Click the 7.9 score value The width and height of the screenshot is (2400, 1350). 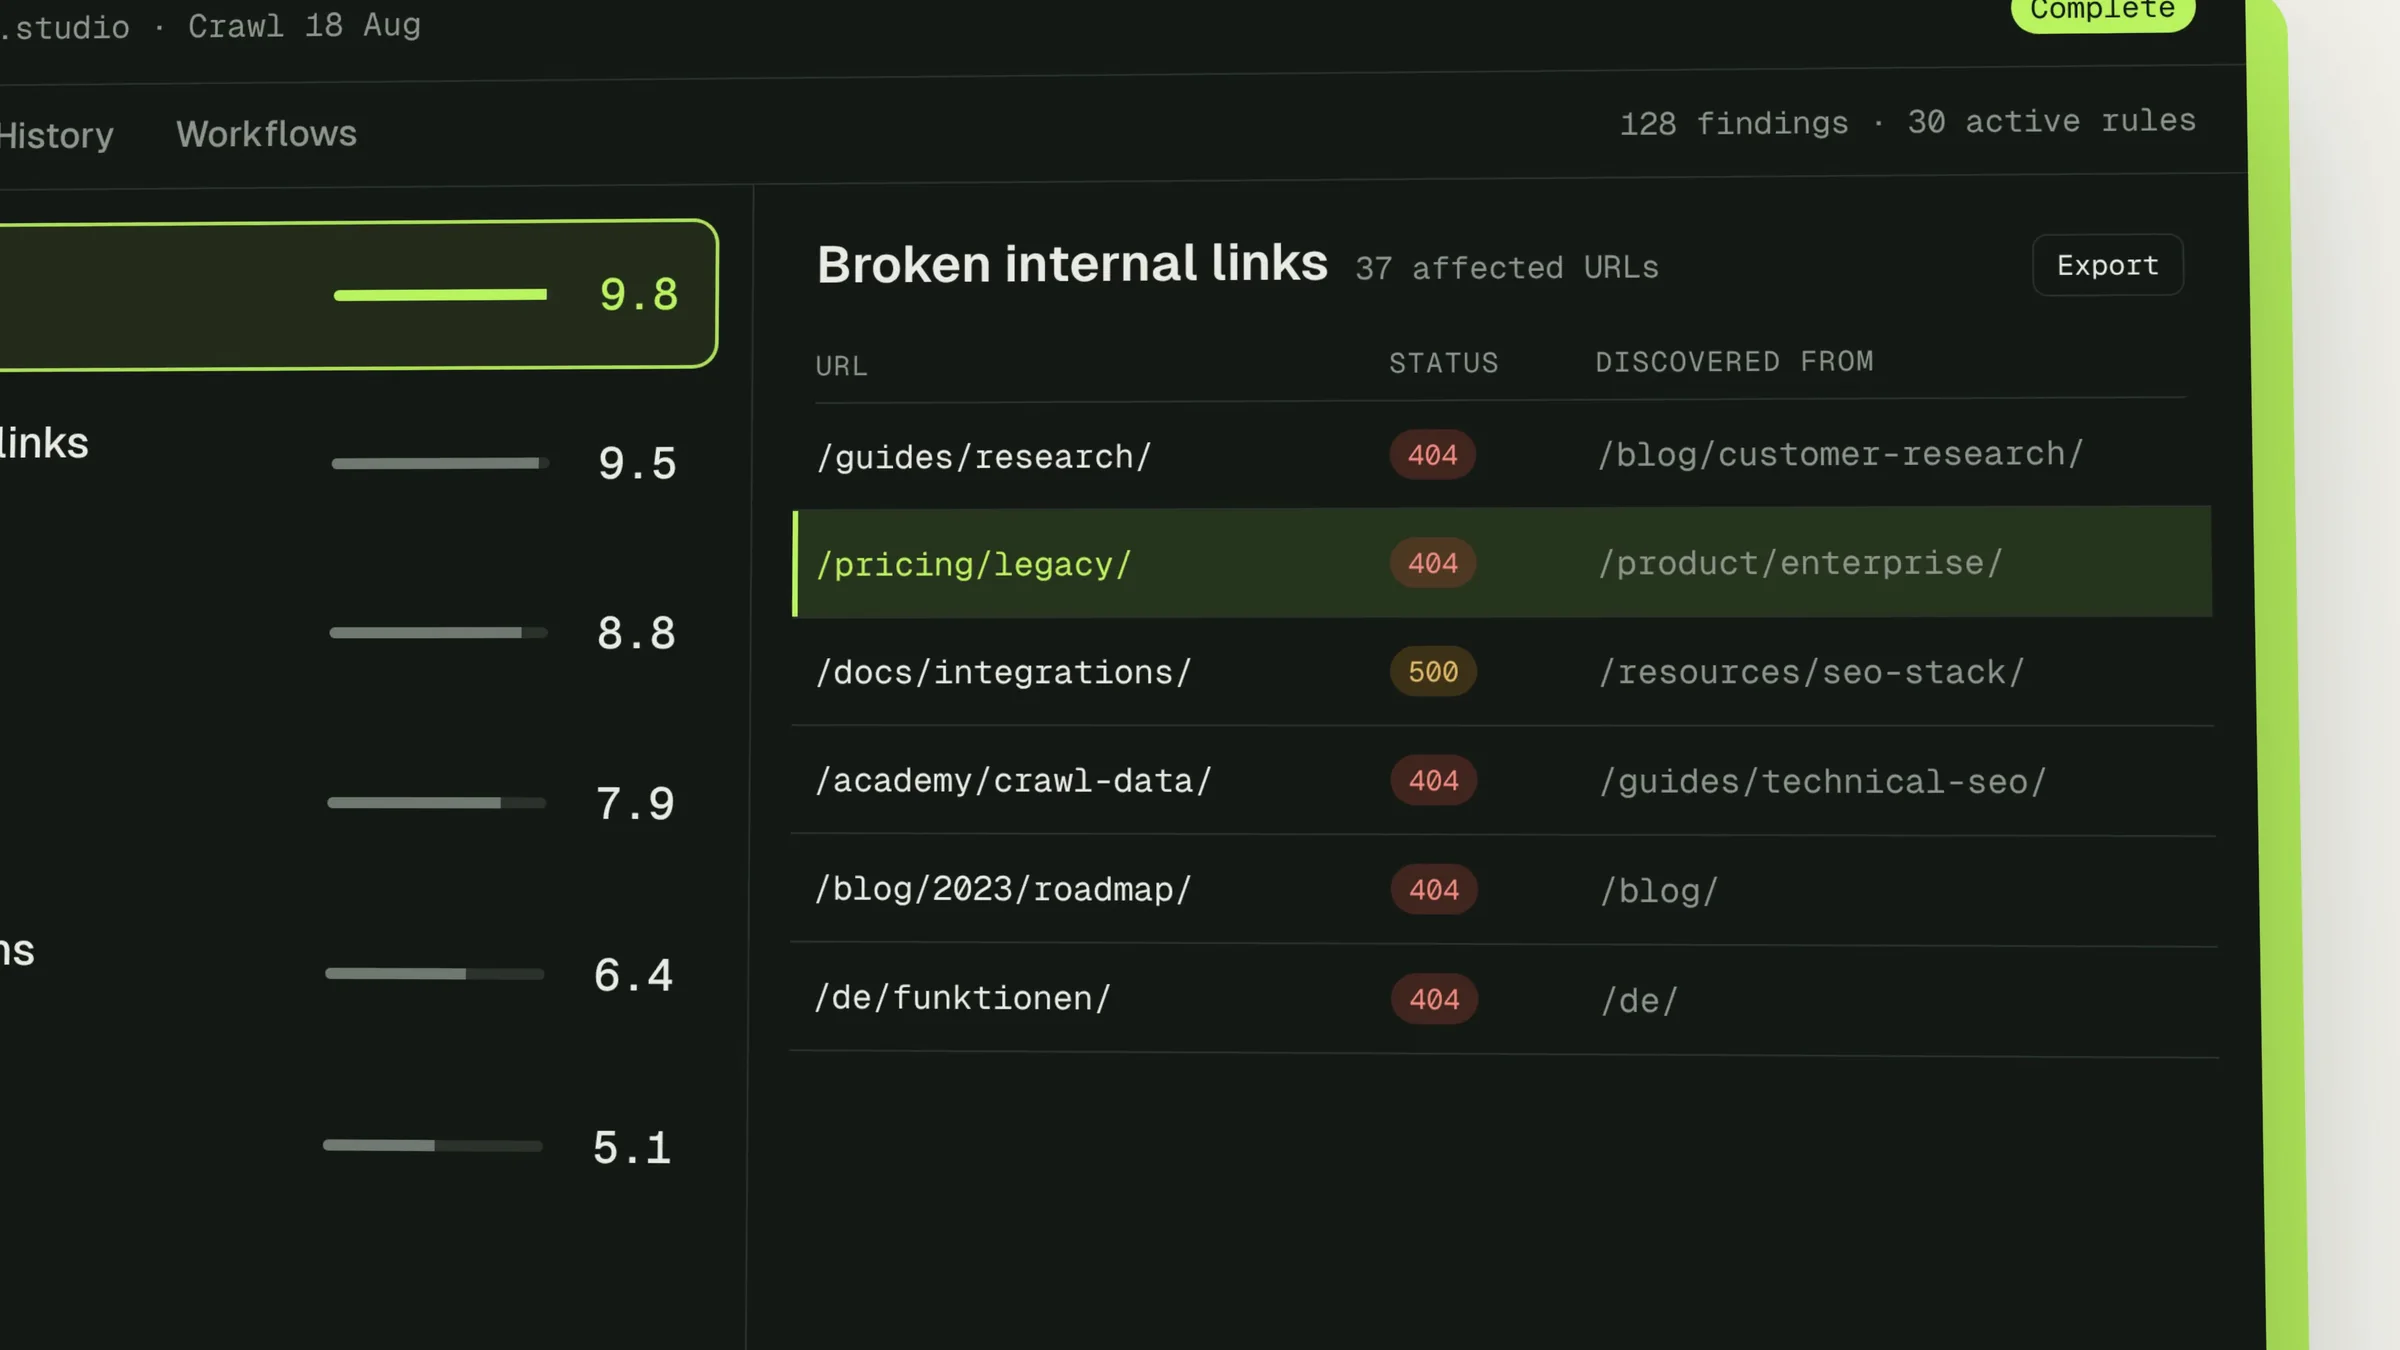[635, 804]
